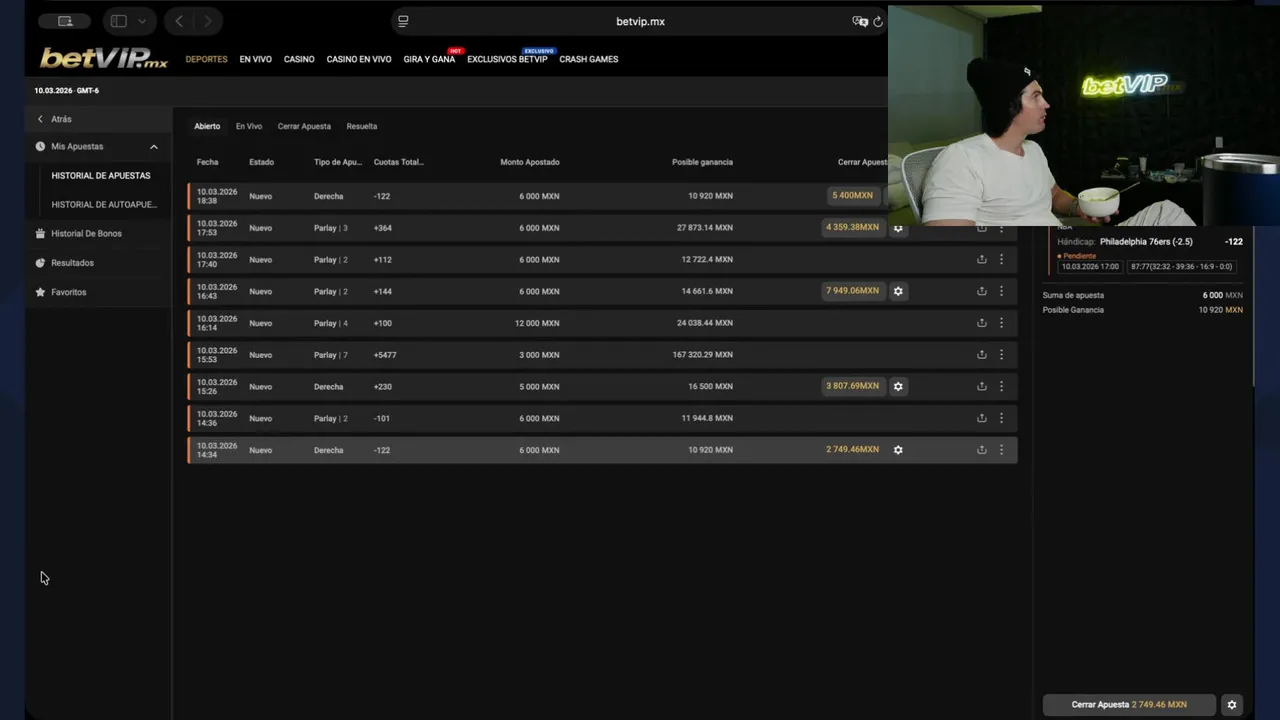Open CASINO EN VIVO section

point(359,59)
